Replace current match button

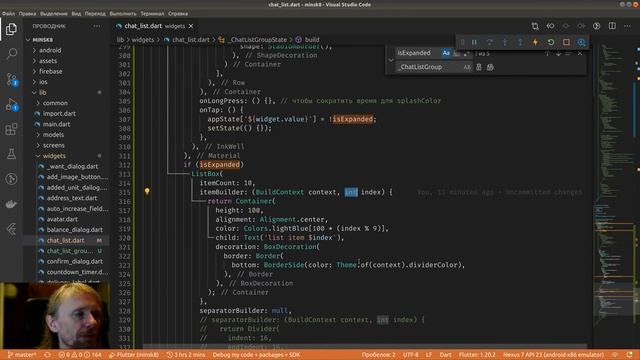coord(479,67)
